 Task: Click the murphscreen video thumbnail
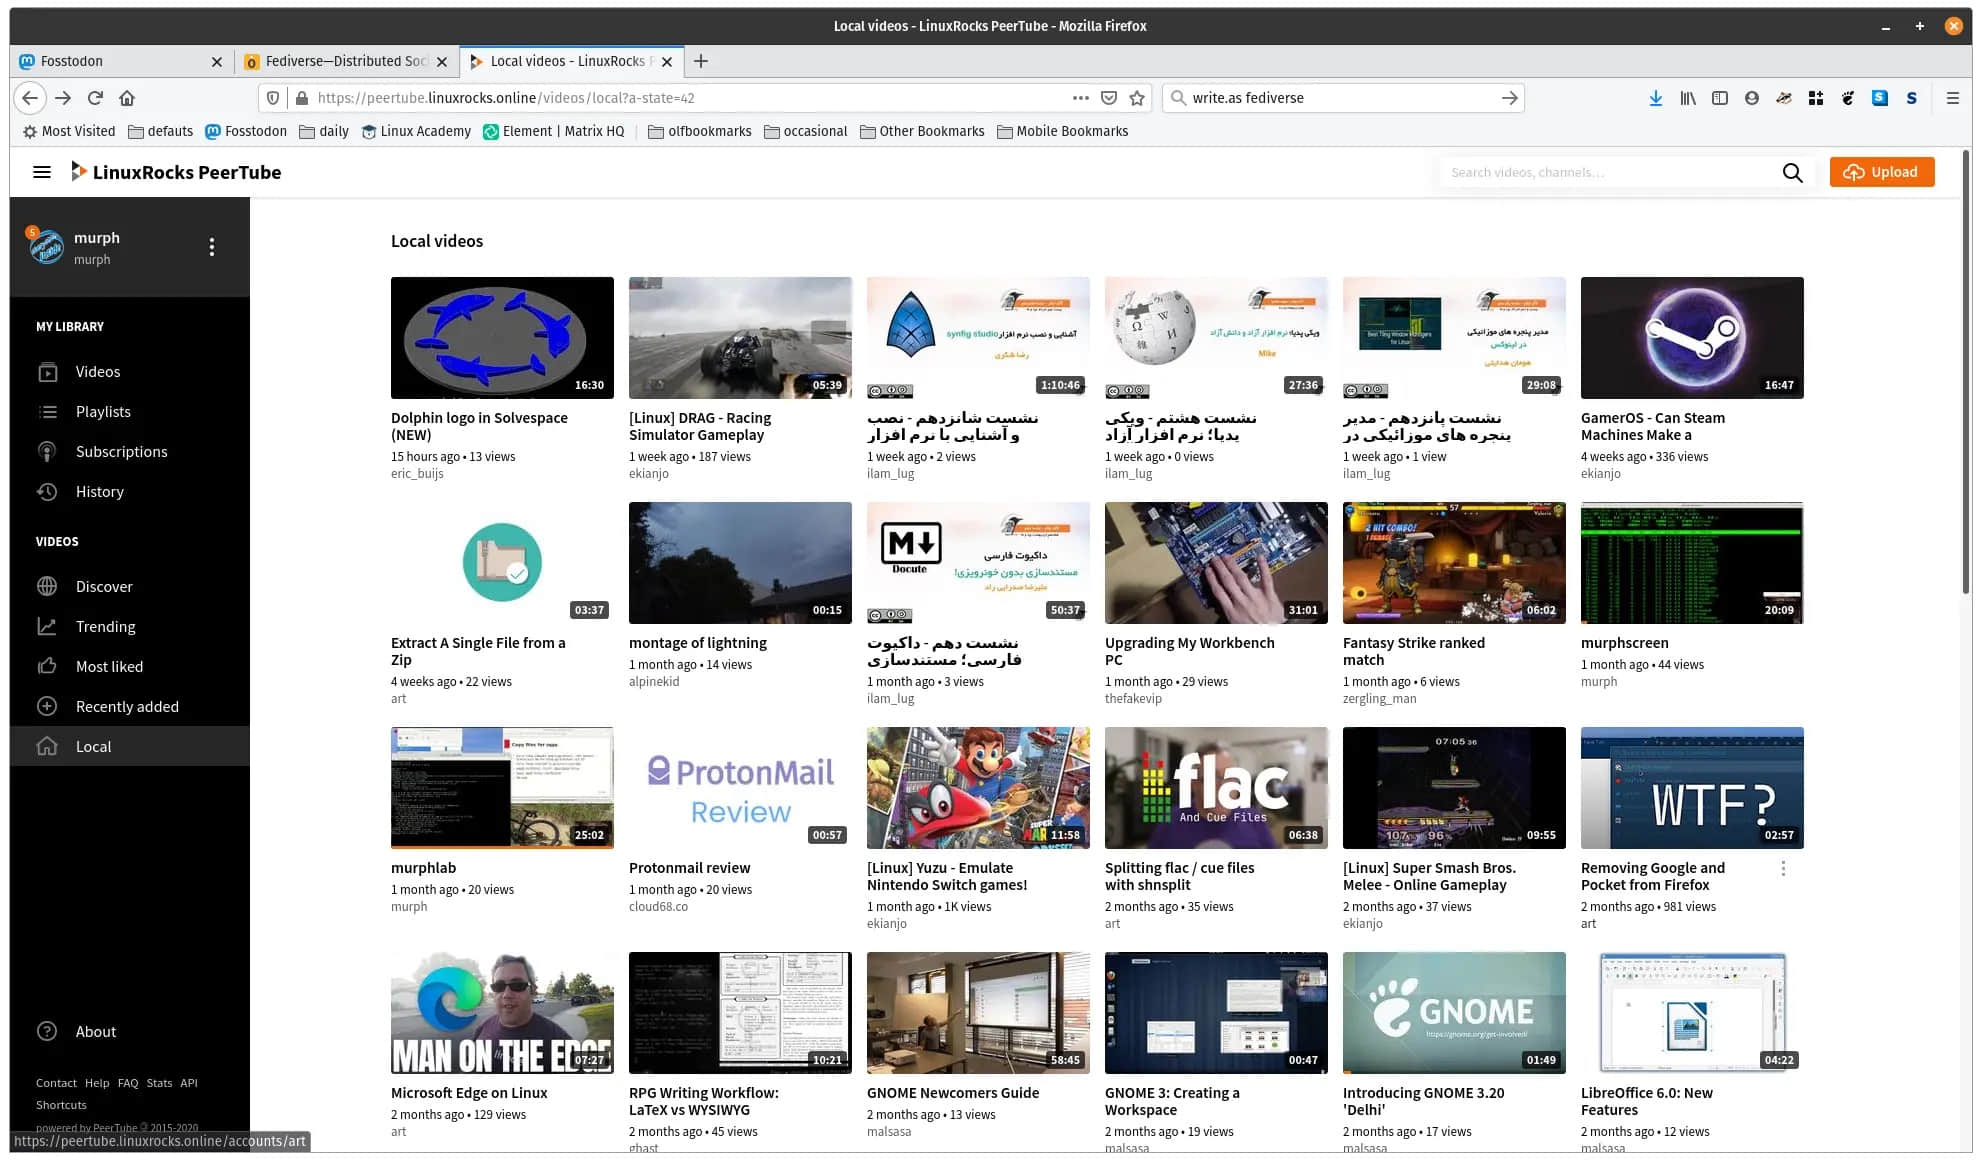[x=1692, y=562]
